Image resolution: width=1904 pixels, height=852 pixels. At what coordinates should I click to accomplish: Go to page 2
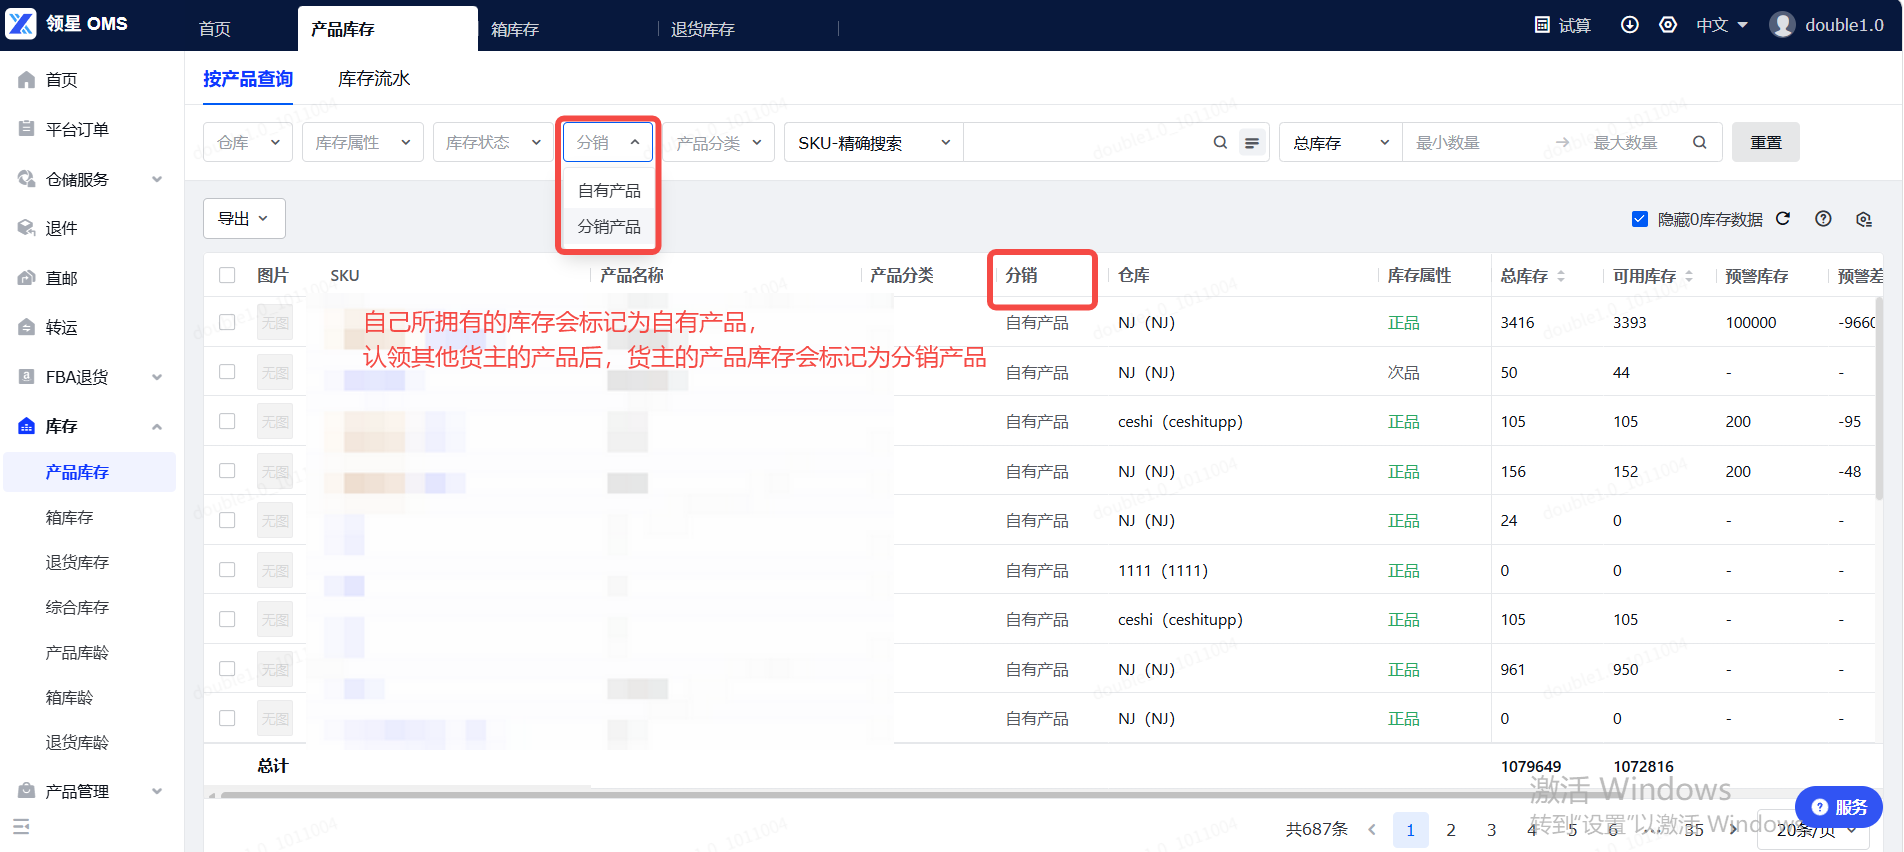1451,830
